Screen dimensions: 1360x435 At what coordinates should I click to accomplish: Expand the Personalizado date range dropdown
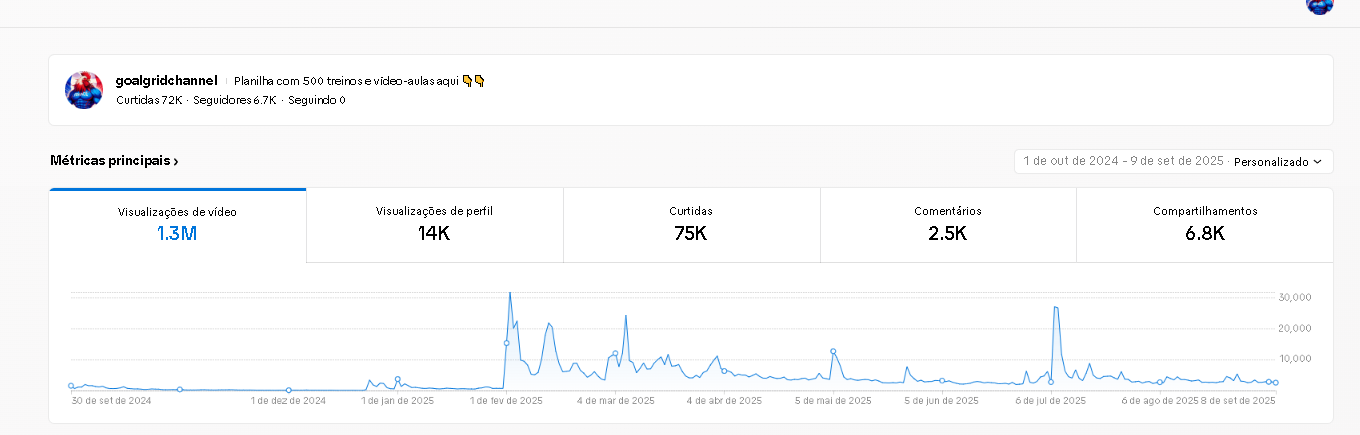[1277, 162]
